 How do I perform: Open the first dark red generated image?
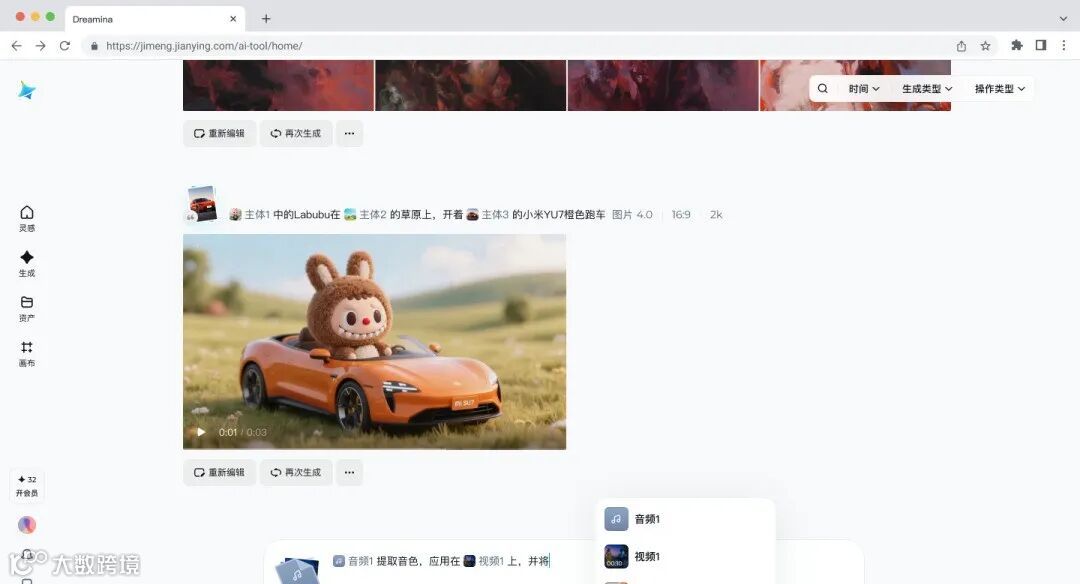click(x=278, y=85)
